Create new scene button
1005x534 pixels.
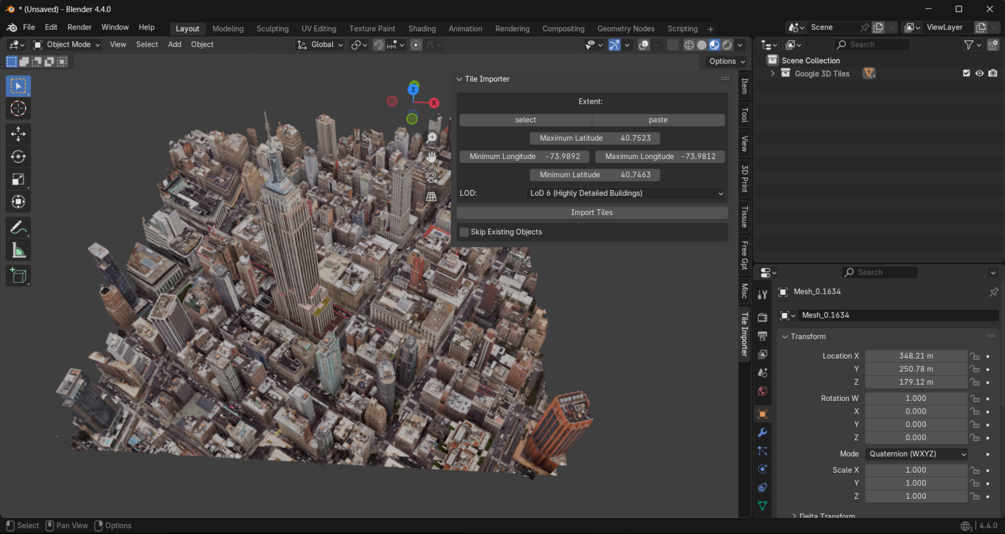point(878,28)
